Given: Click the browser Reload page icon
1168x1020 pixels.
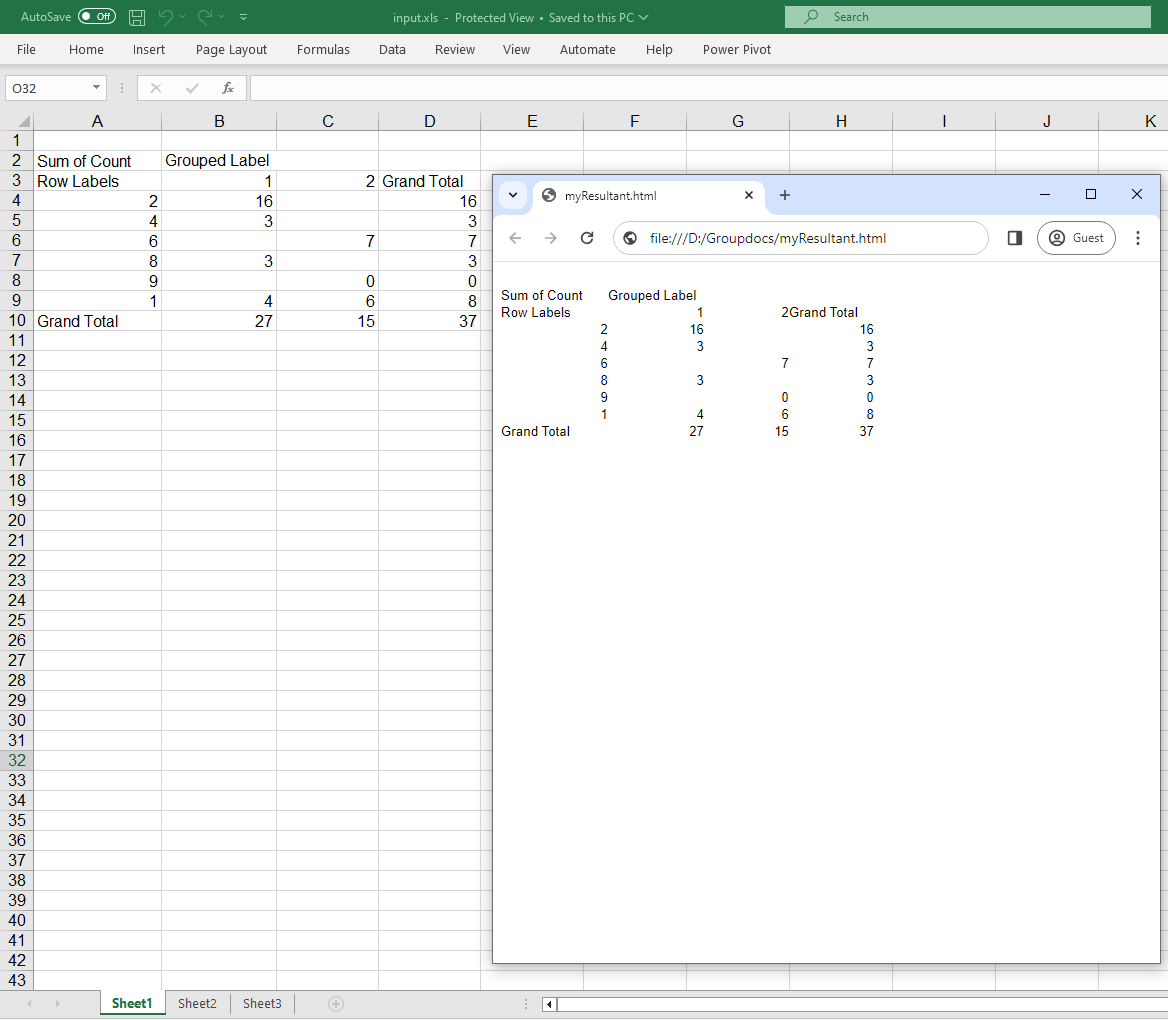Looking at the screenshot, I should pyautogui.click(x=587, y=238).
